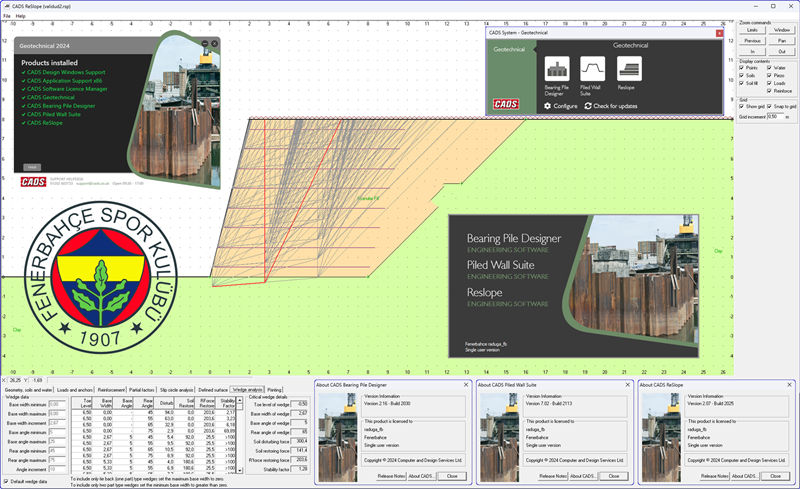
Task: Select Geotechnical tab in CADS System
Action: click(x=509, y=50)
